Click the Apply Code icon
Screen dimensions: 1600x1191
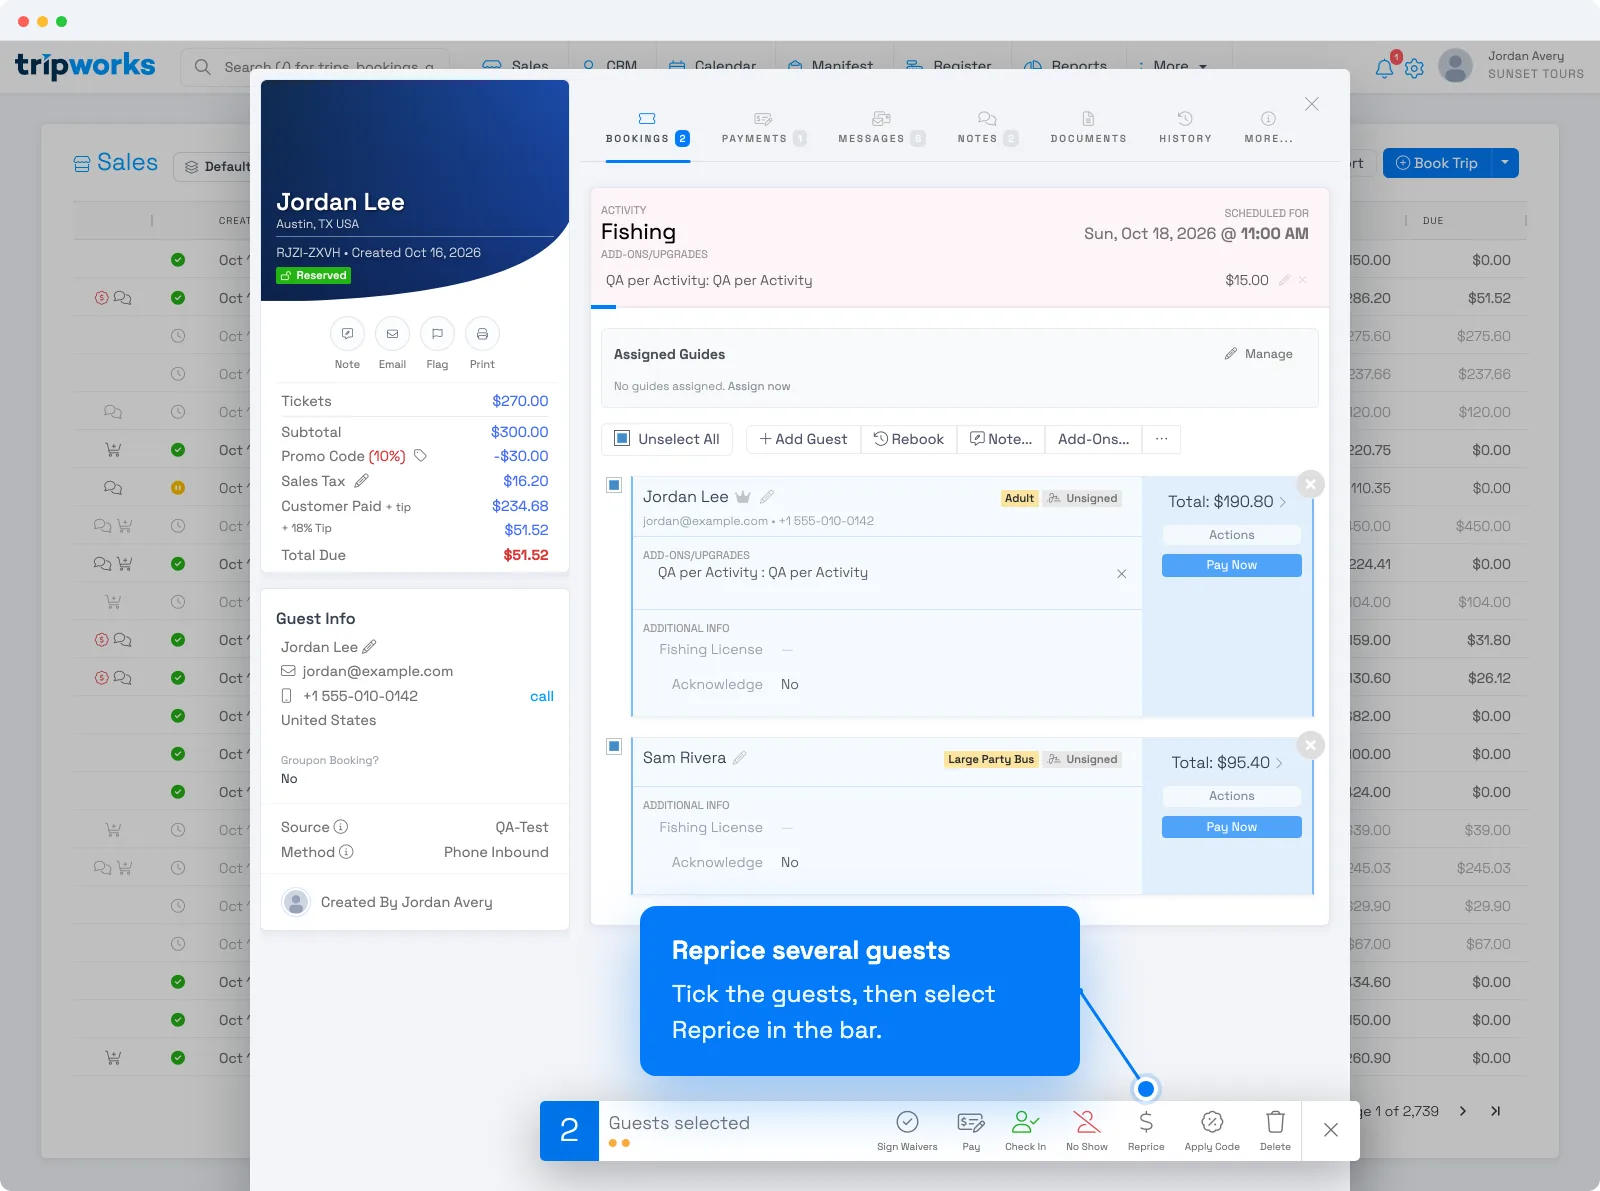point(1212,1122)
